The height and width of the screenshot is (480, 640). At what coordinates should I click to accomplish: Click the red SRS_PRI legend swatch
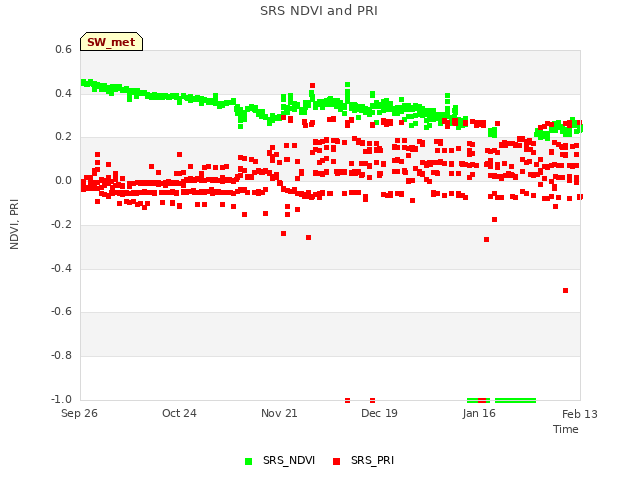tap(336, 461)
